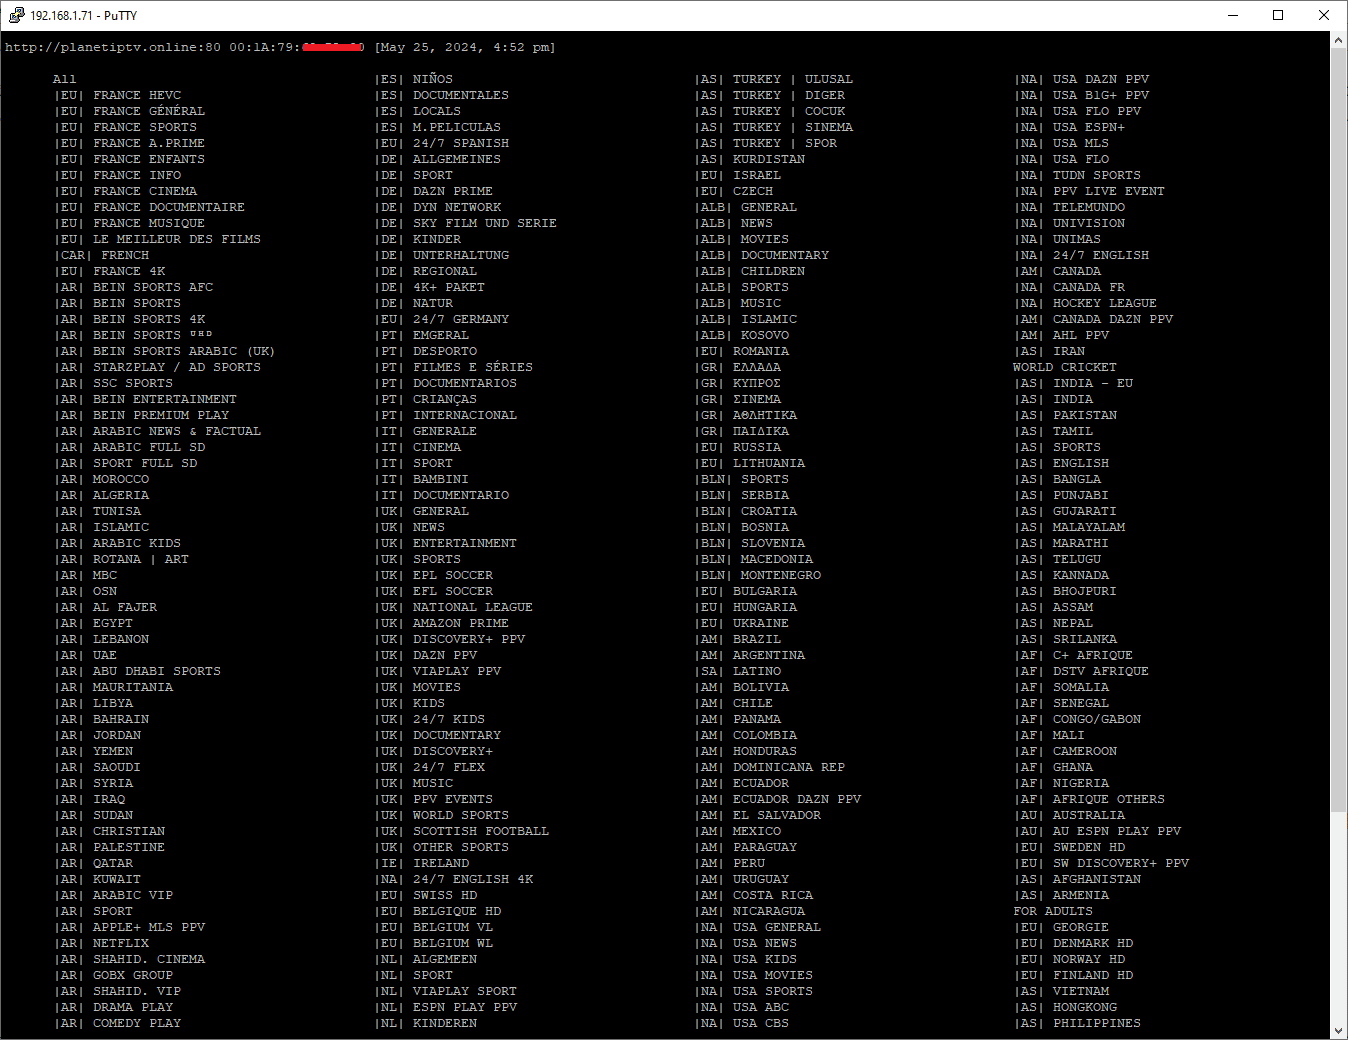Select '|NA| USA CBS' entry
Screen dimensions: 1348x1040
742,1023
